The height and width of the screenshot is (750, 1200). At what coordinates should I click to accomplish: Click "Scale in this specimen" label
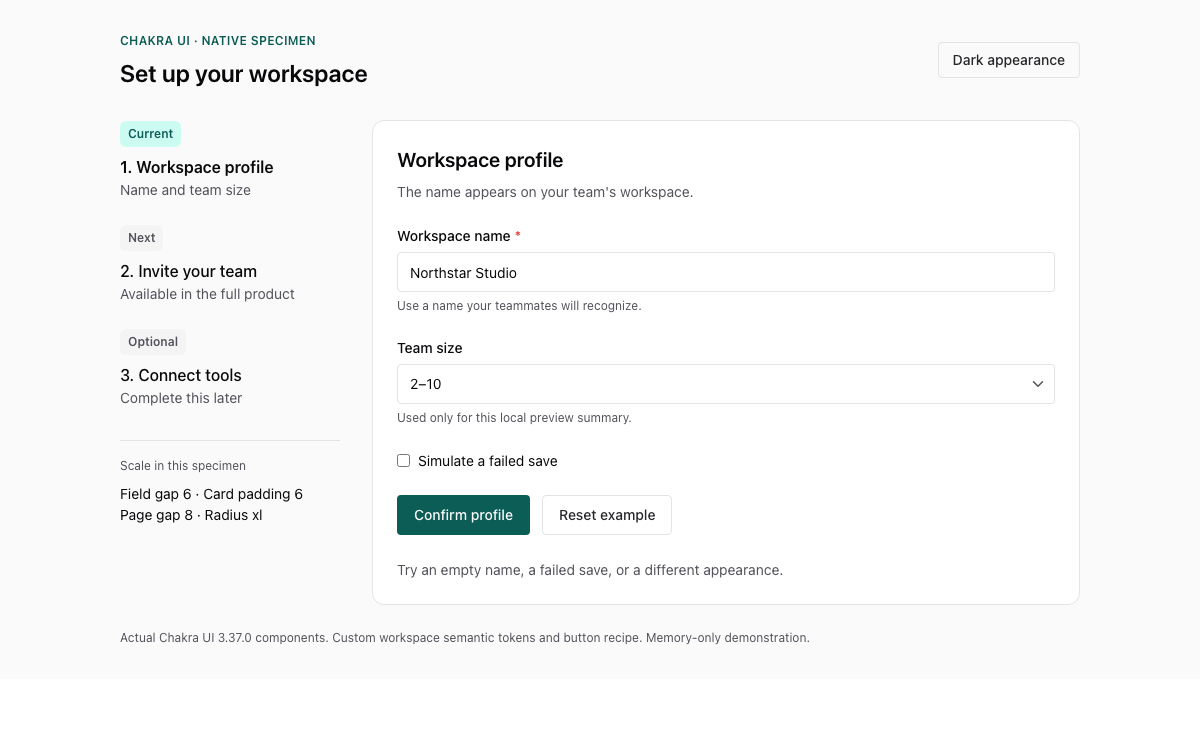(x=183, y=466)
